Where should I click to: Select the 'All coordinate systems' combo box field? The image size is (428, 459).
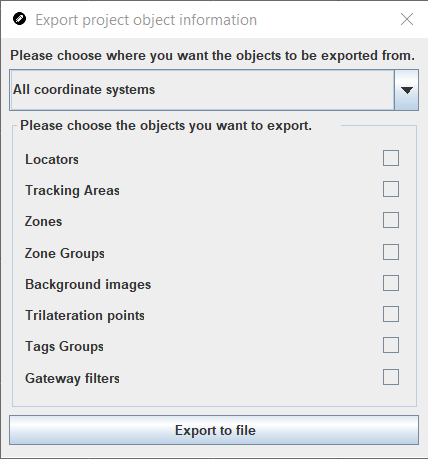pos(214,90)
